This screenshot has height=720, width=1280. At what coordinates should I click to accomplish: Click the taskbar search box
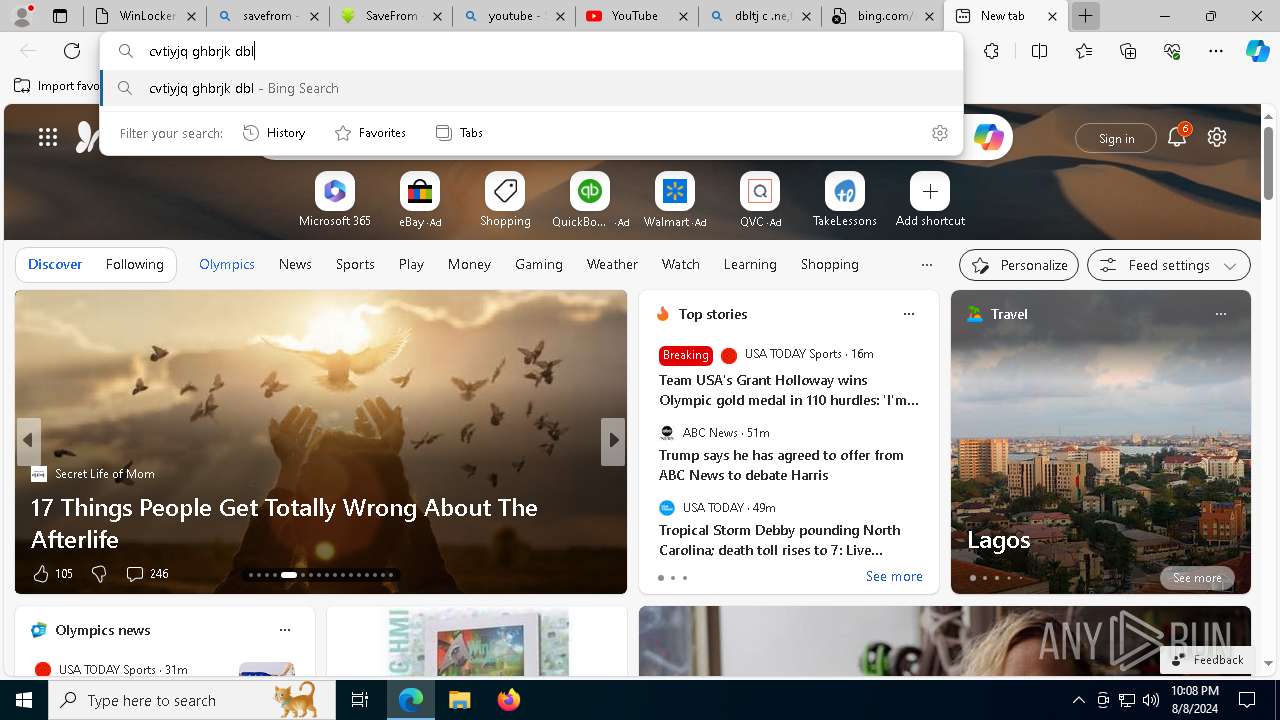pos(192,700)
